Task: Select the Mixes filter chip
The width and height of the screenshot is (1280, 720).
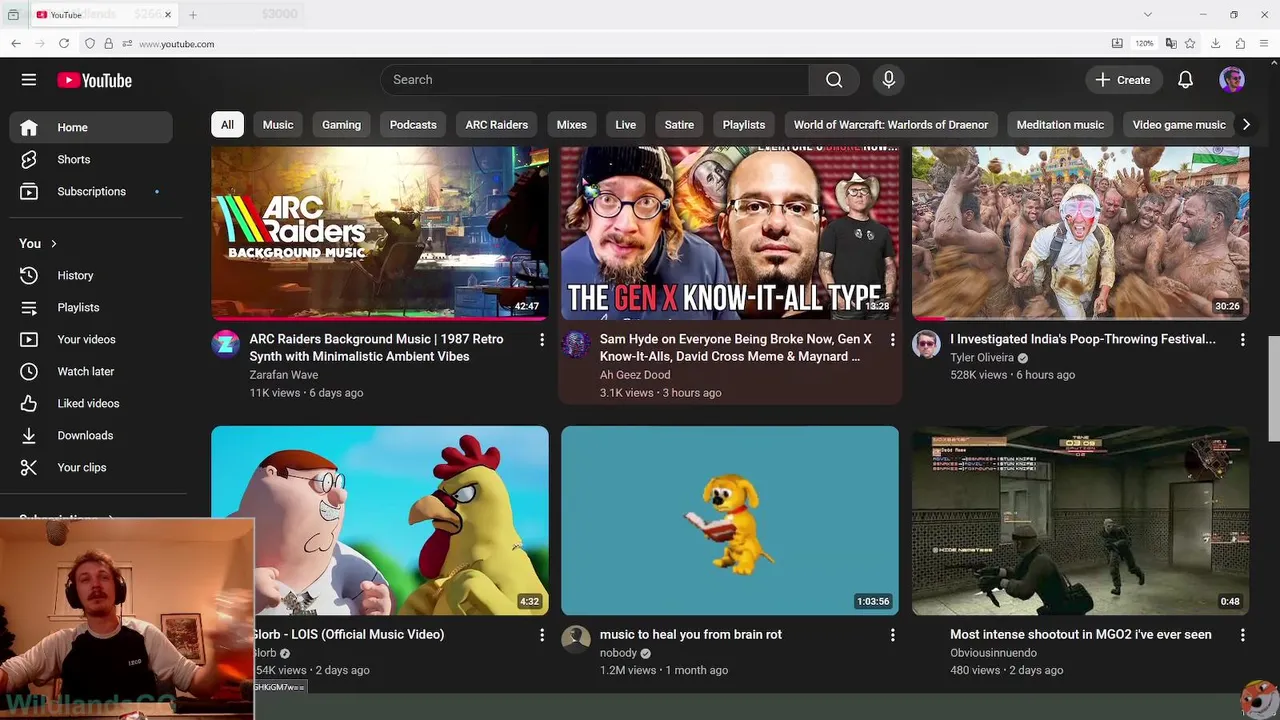Action: click(x=572, y=125)
